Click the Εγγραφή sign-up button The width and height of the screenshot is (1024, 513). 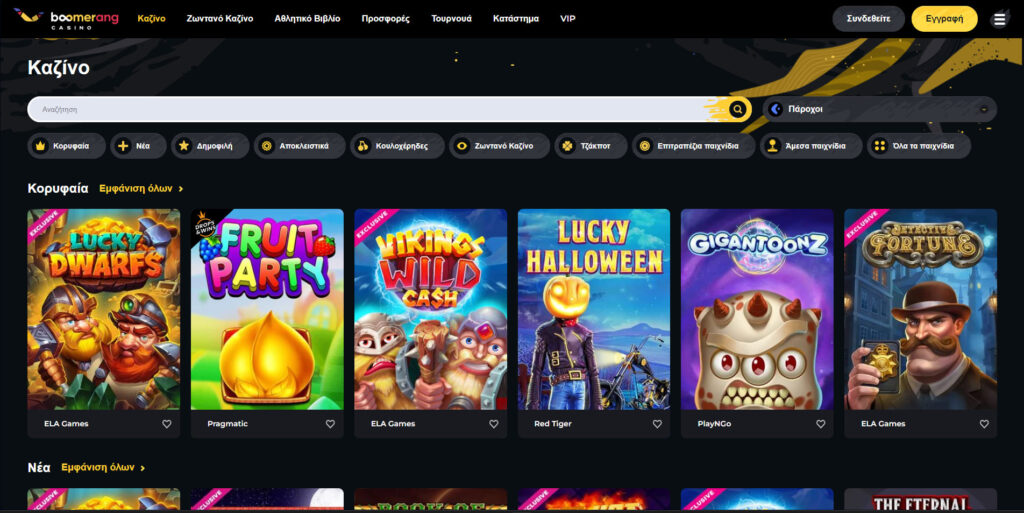[x=944, y=19]
